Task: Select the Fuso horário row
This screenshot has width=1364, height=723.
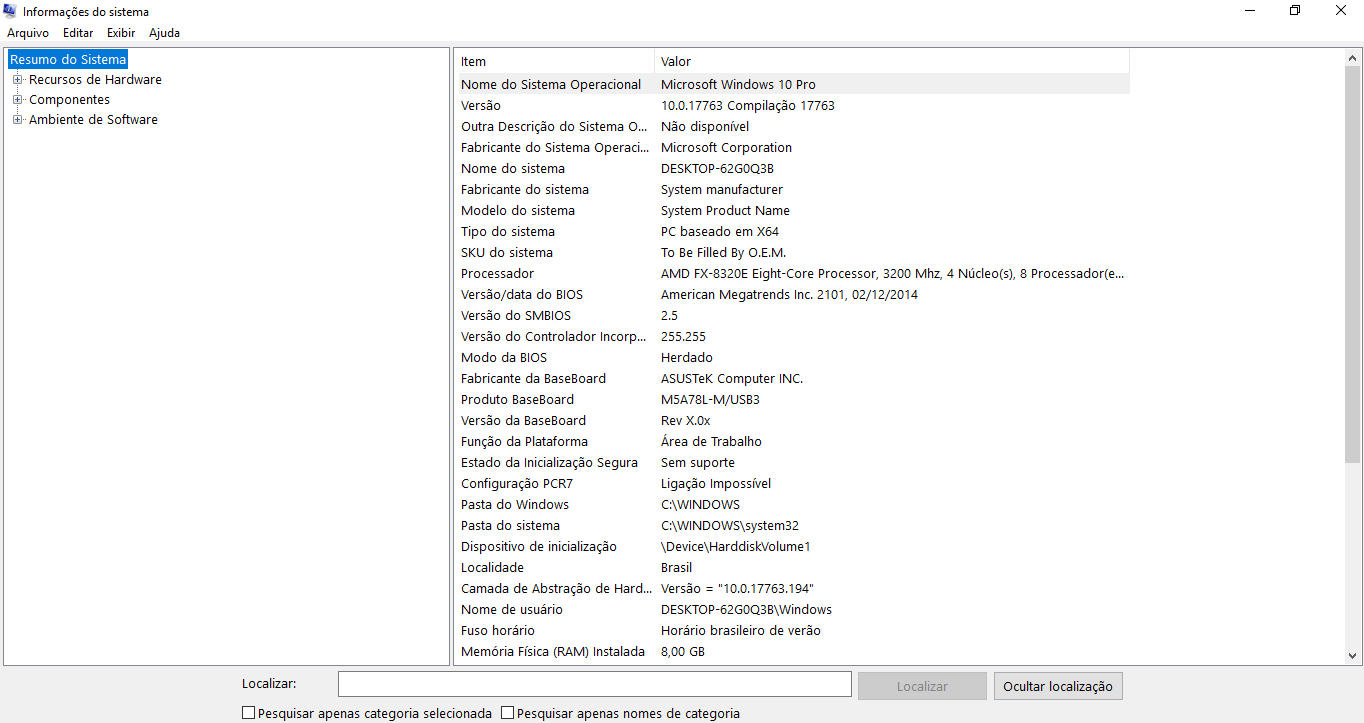Action: click(x=793, y=631)
